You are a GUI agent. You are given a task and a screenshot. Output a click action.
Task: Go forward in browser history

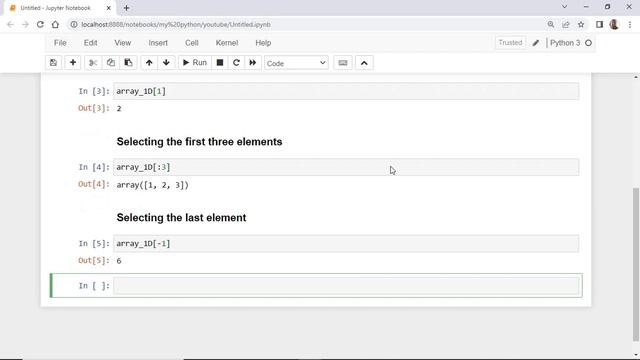click(x=25, y=24)
